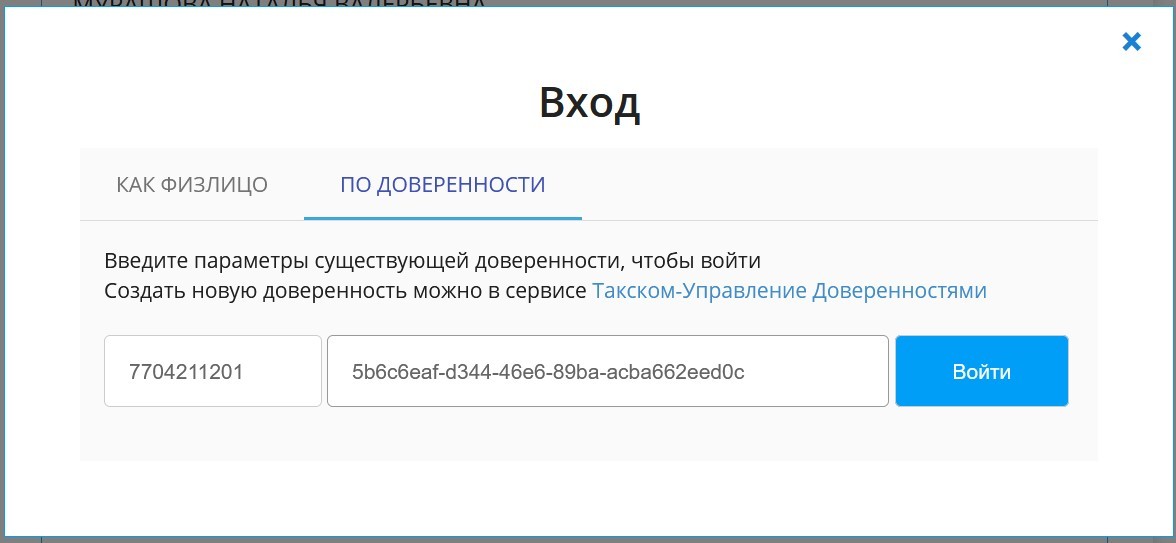Viewport: 1176px width, 543px height.
Task: Select the ПО ДОВЕРЕННОСТИ tab
Action: 442,185
